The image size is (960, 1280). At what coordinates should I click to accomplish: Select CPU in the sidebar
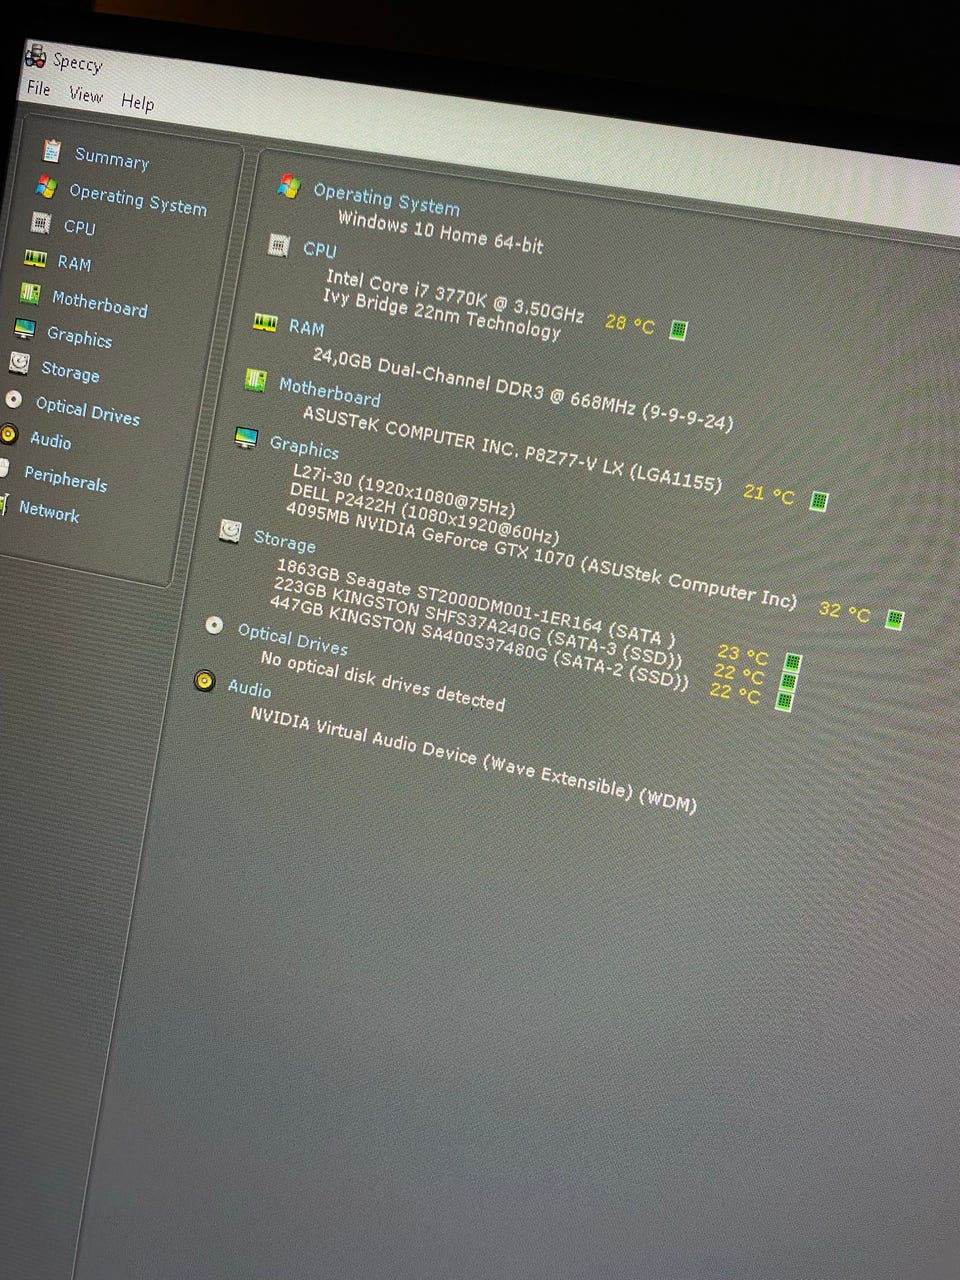tap(80, 227)
